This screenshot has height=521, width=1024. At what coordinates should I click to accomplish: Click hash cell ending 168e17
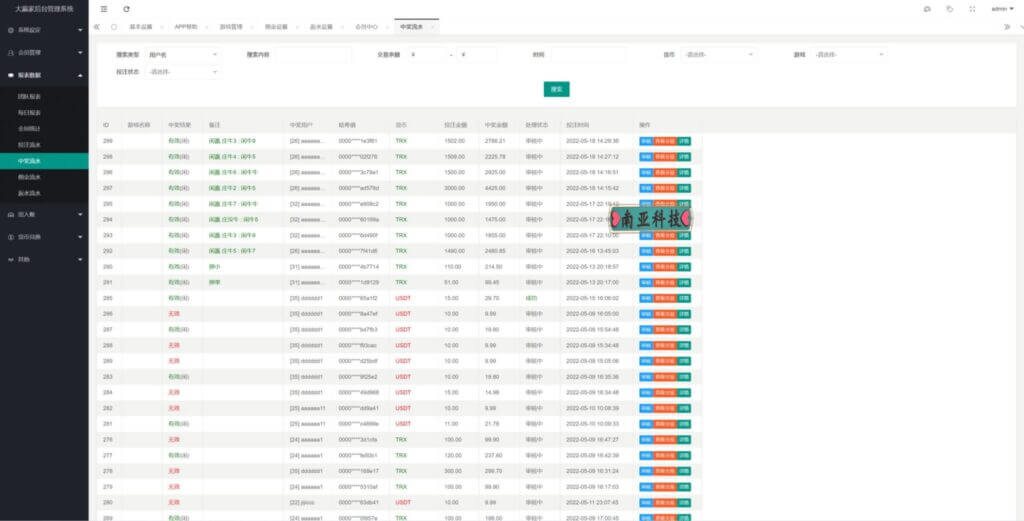[x=358, y=471]
